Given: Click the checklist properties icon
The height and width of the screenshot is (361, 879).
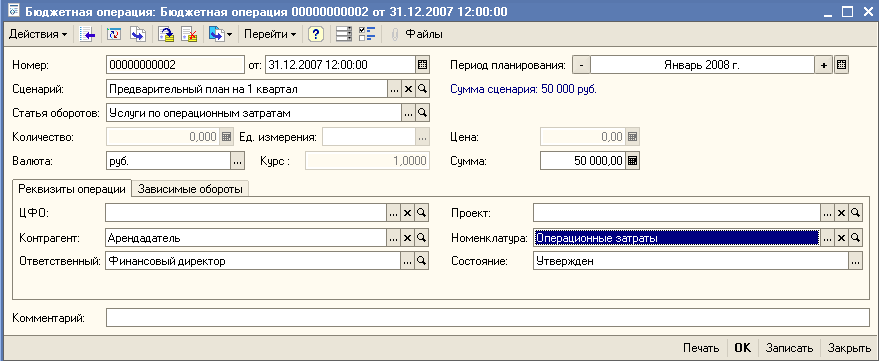Looking at the screenshot, I should pos(367,34).
